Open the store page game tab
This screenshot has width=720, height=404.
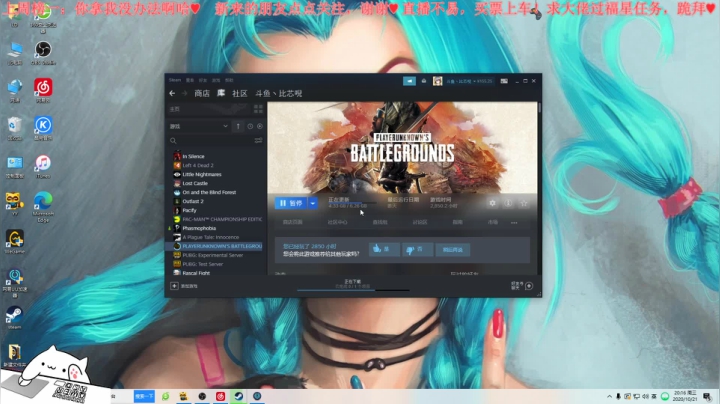click(292, 222)
